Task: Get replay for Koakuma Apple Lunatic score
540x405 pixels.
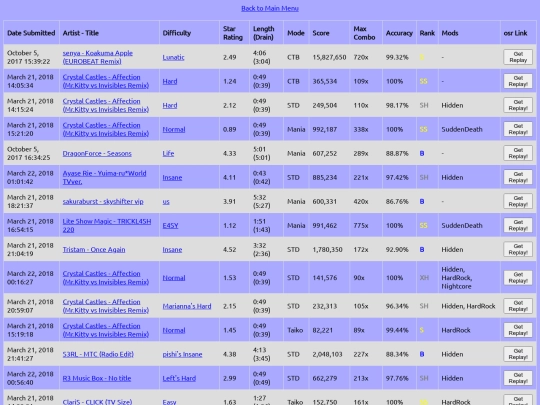Action: [518, 57]
